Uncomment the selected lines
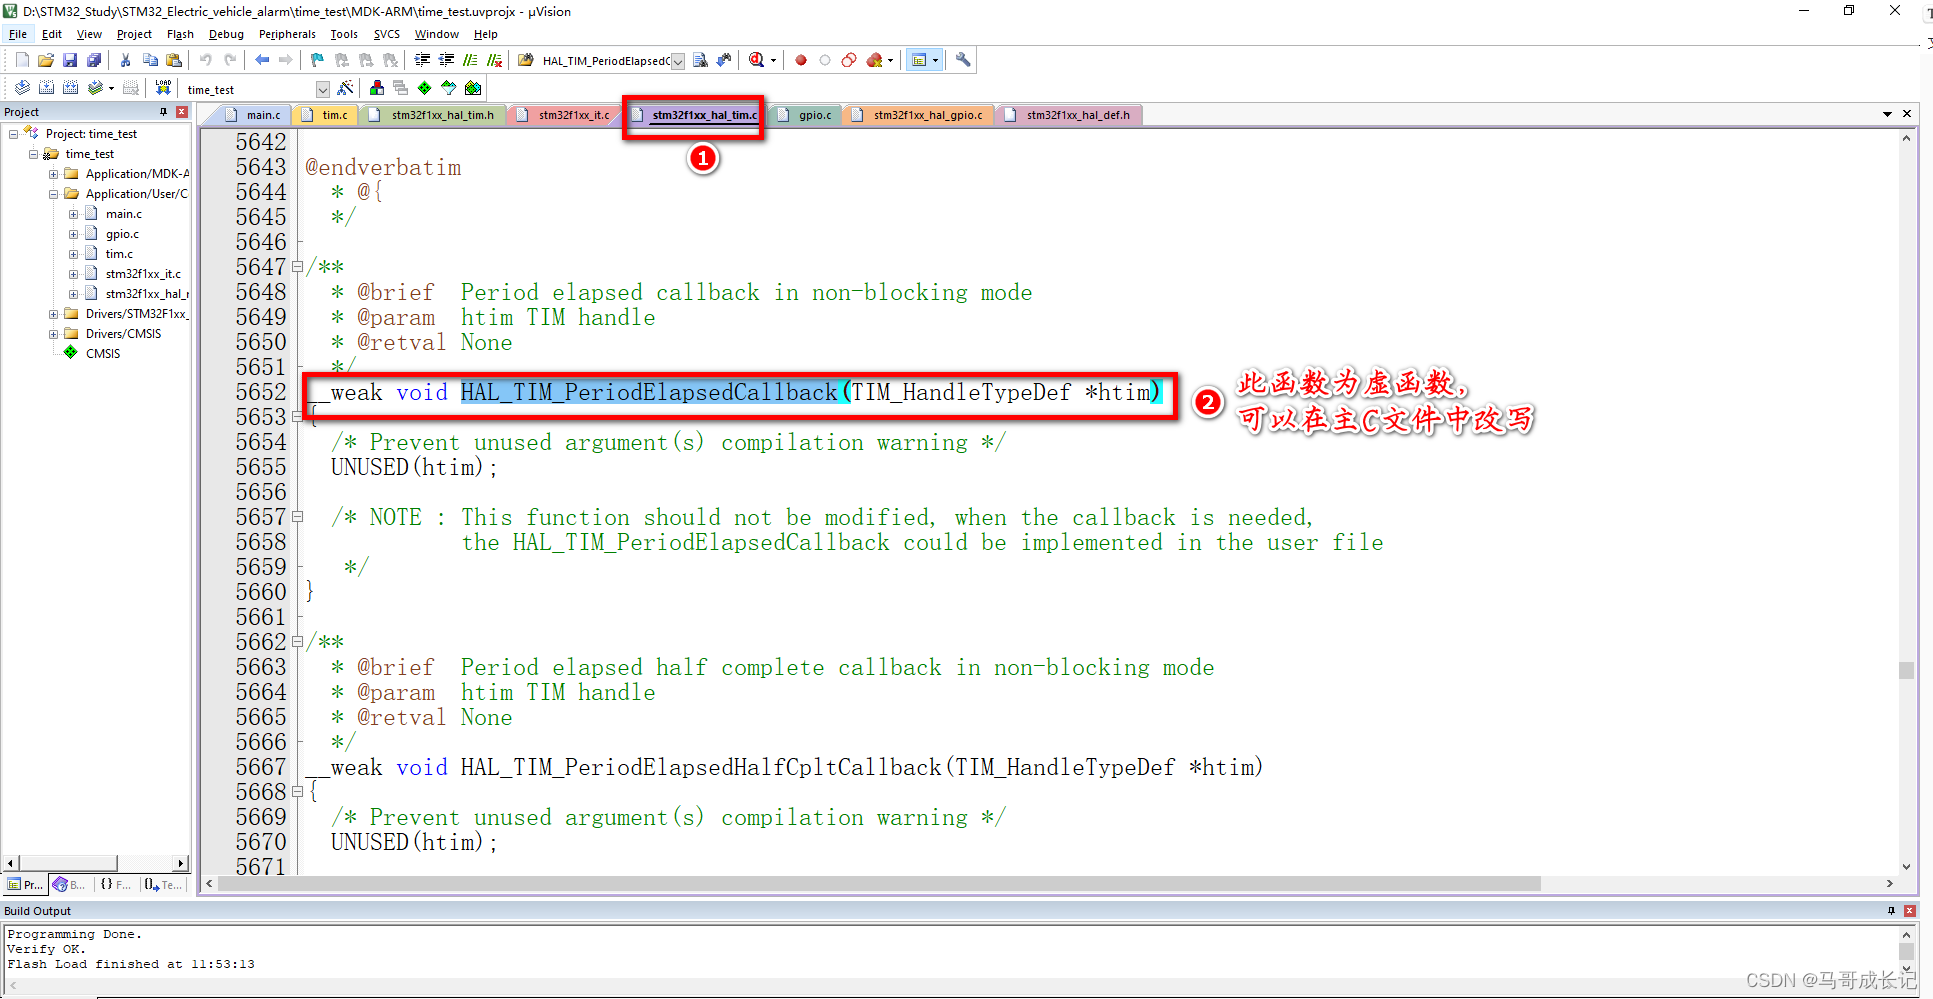 [x=494, y=60]
